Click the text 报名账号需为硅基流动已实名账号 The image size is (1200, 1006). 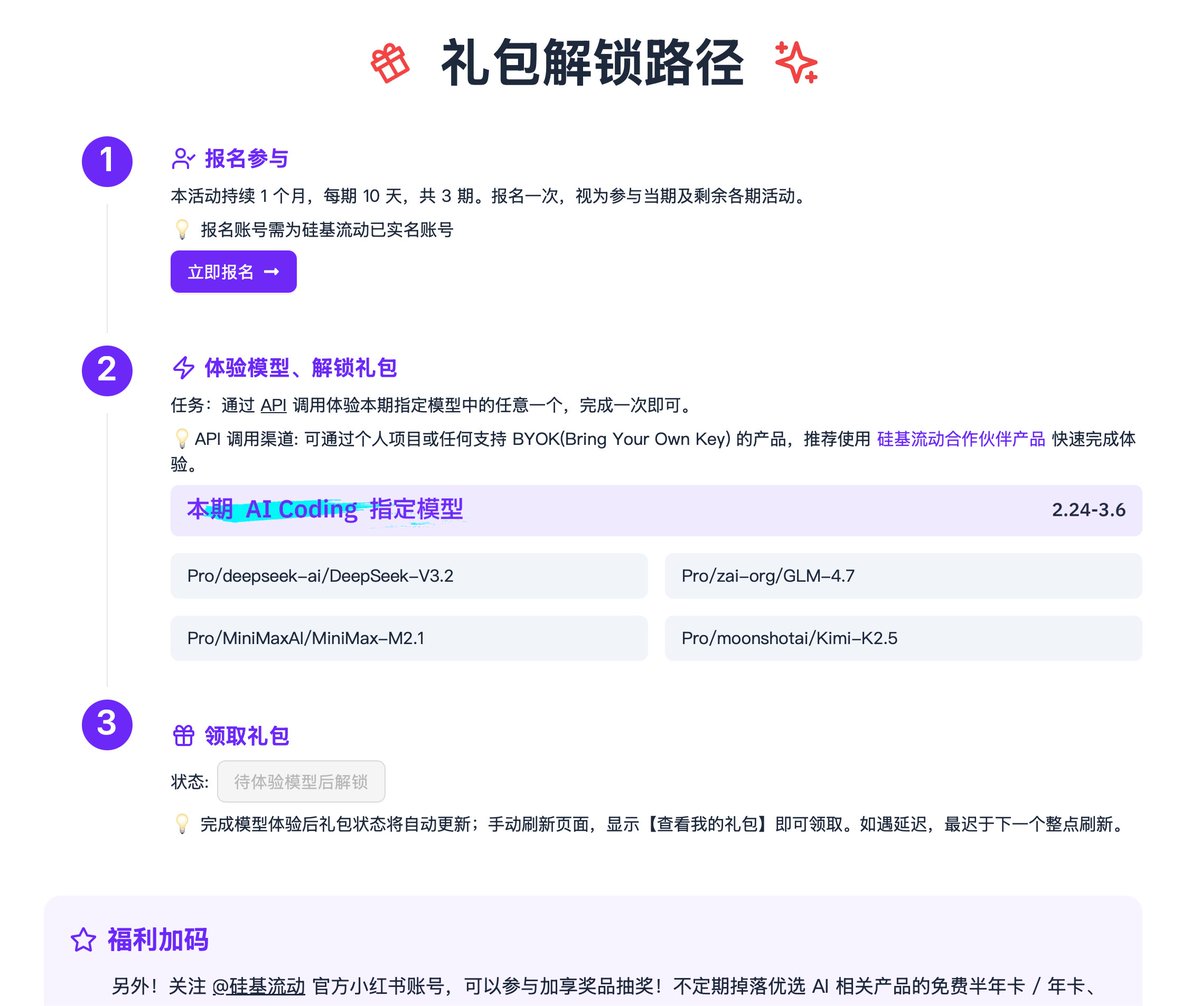click(x=327, y=229)
